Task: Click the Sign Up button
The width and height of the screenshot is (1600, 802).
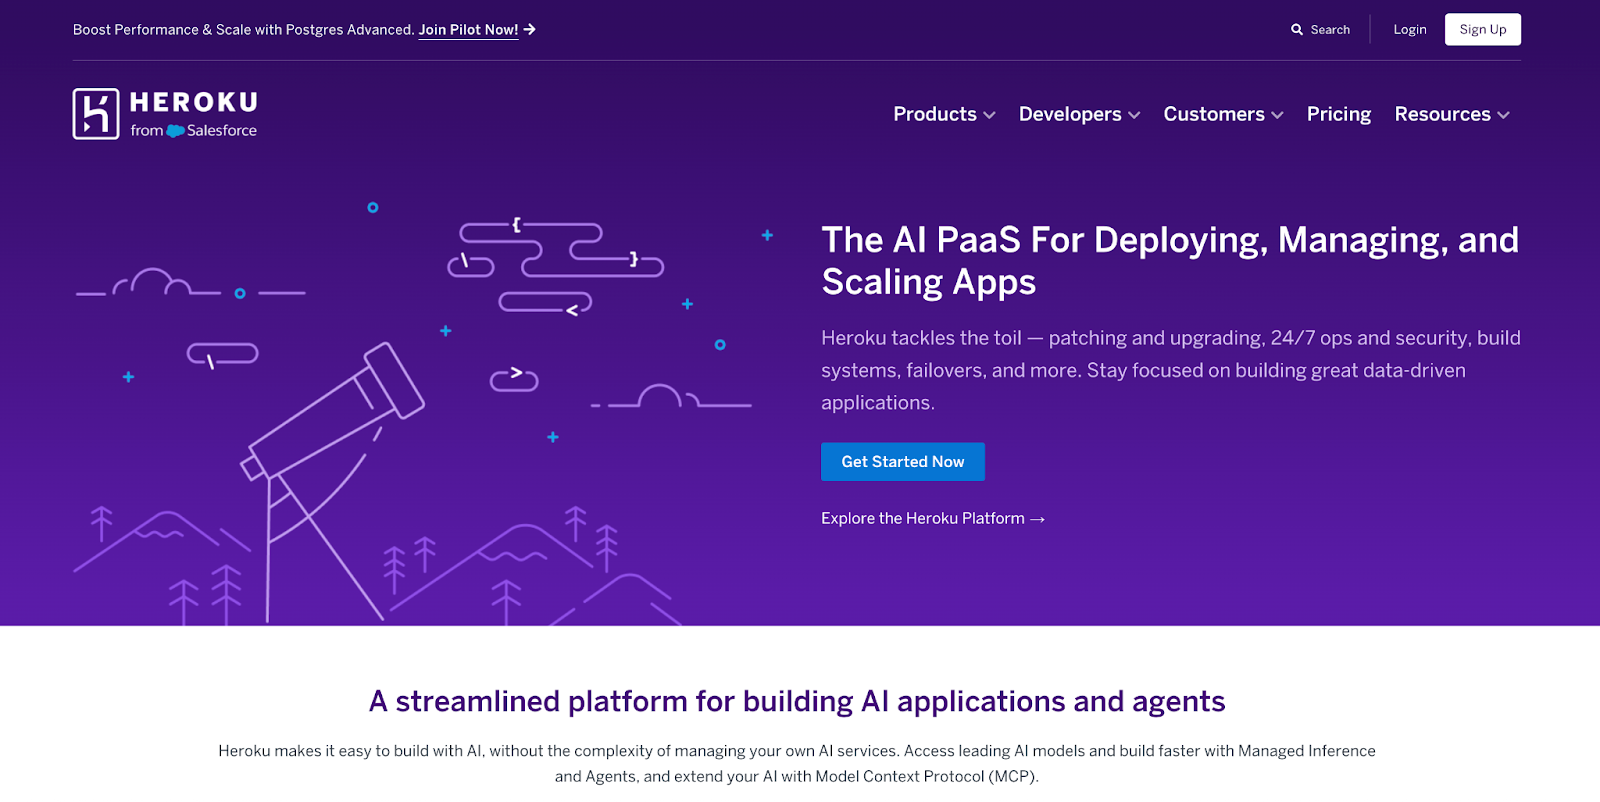Action: click(x=1482, y=29)
